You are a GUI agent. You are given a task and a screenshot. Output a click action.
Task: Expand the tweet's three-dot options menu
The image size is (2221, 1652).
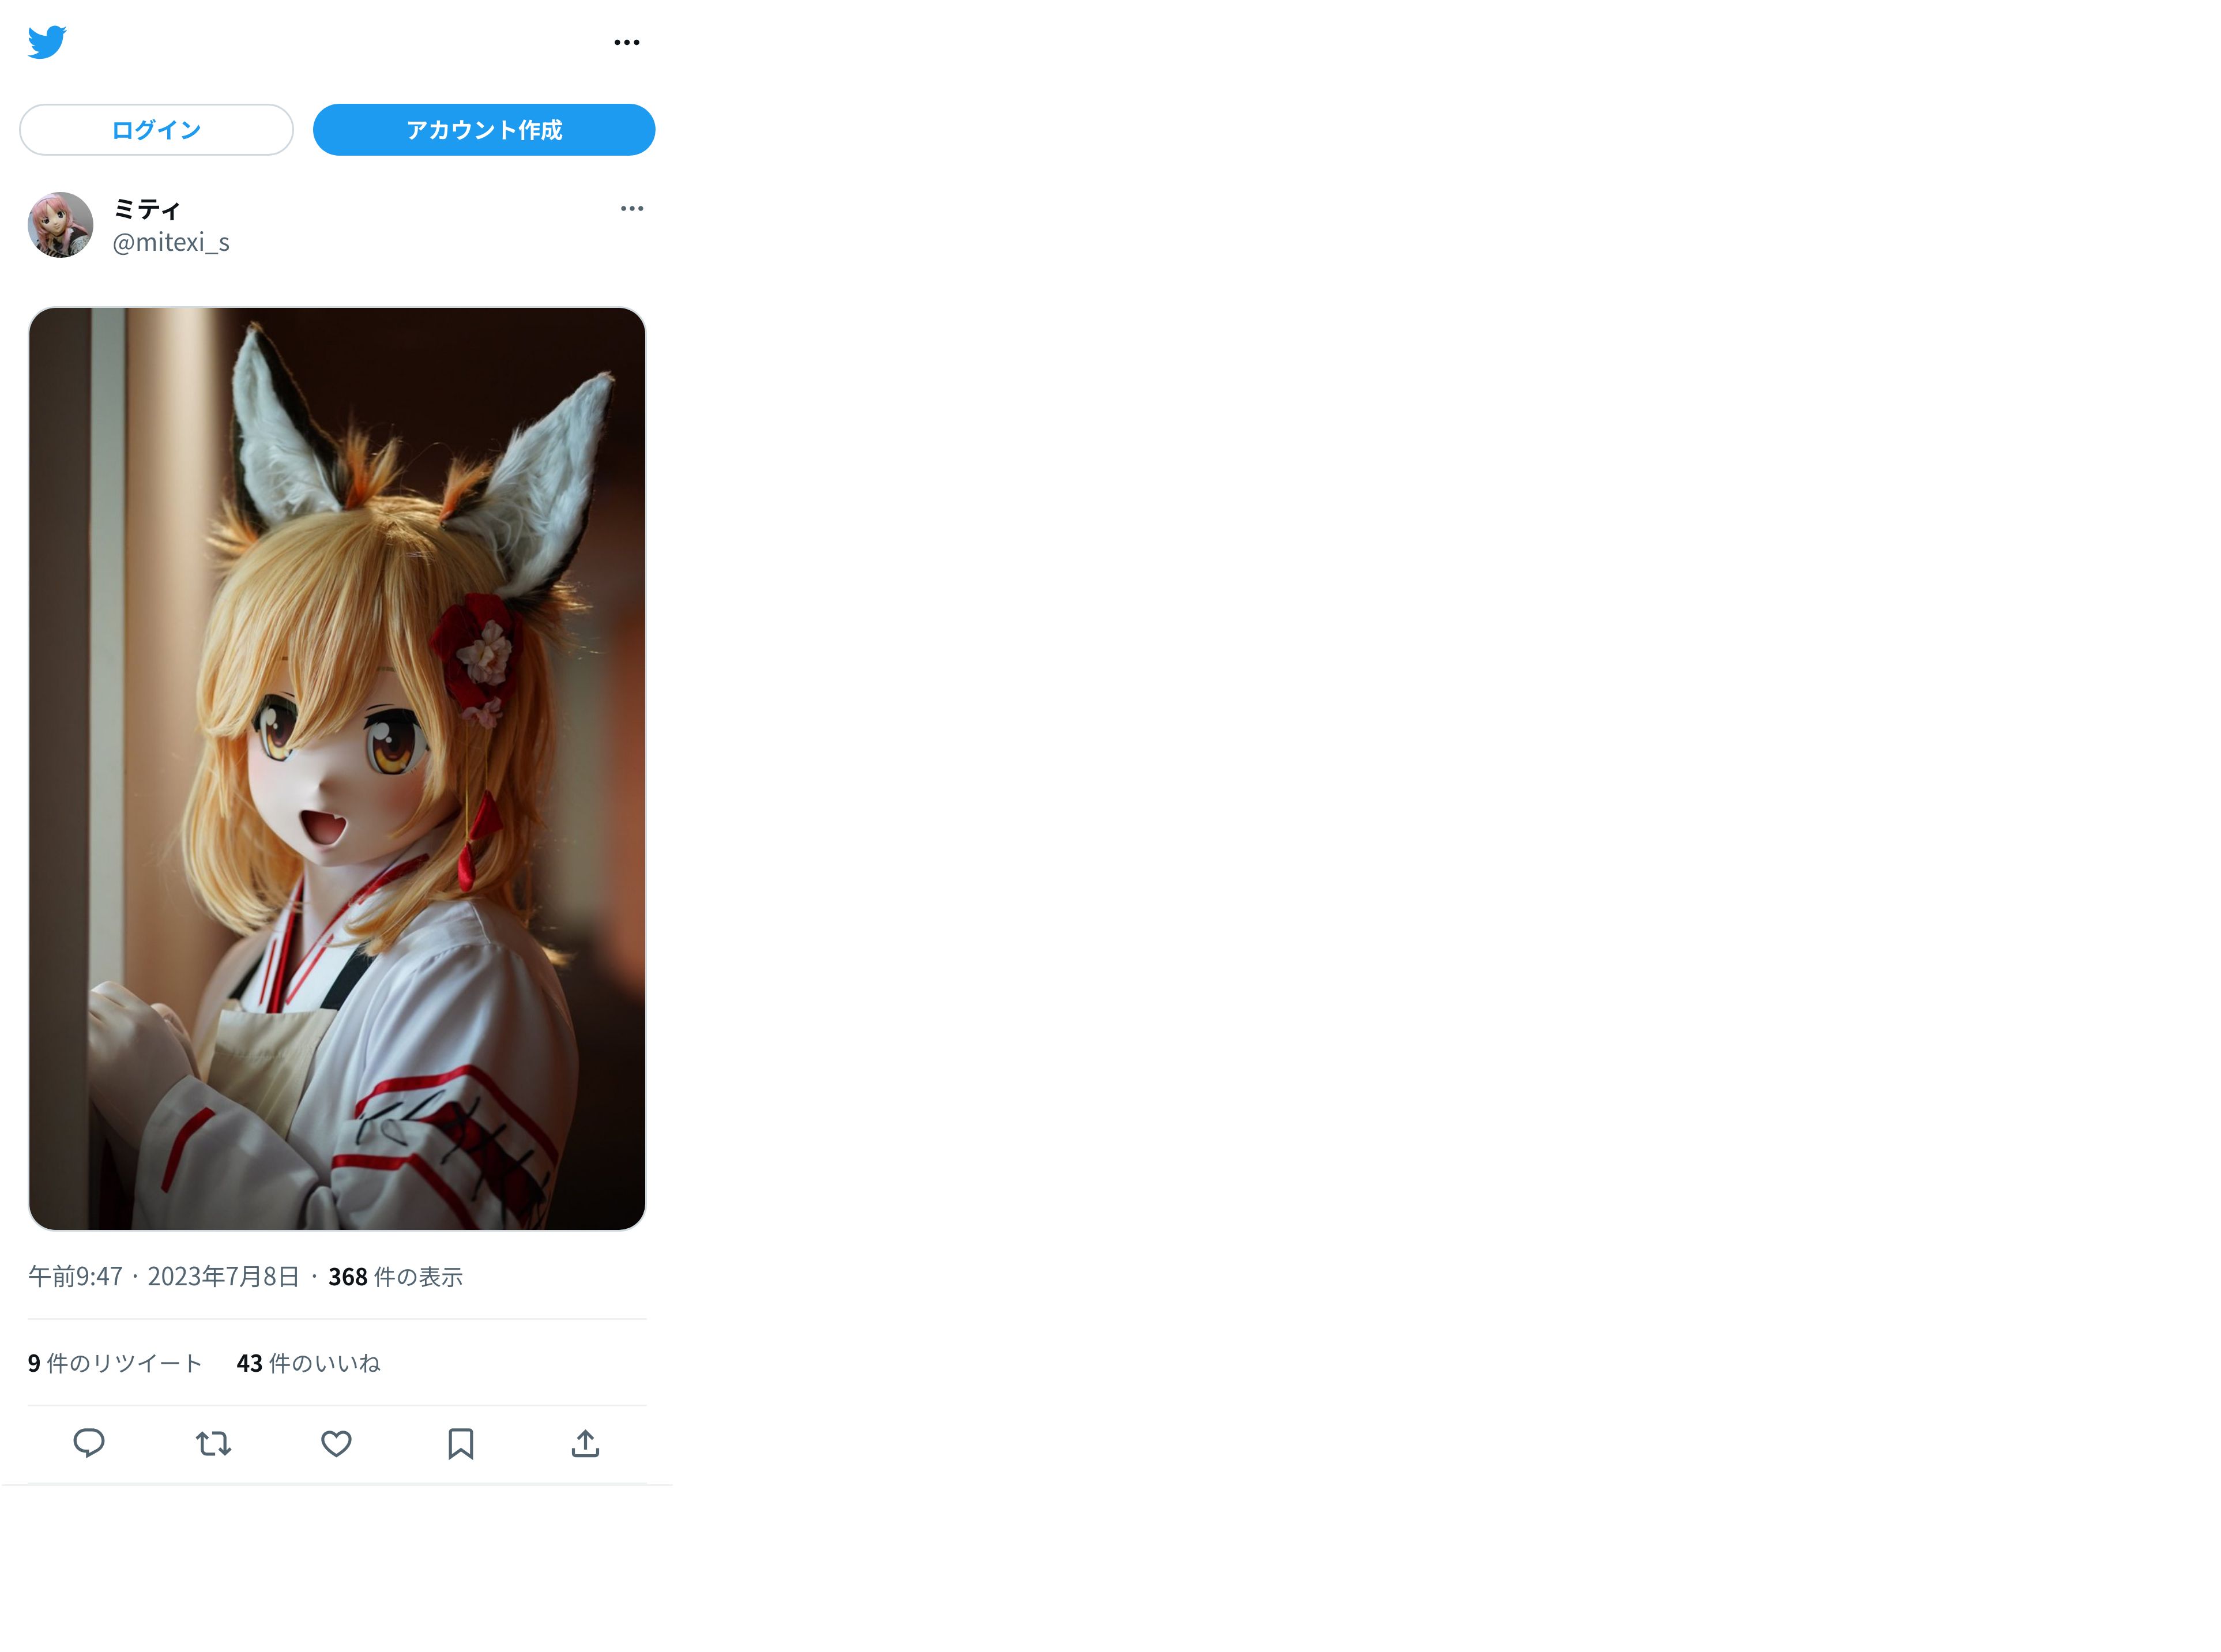click(x=632, y=208)
